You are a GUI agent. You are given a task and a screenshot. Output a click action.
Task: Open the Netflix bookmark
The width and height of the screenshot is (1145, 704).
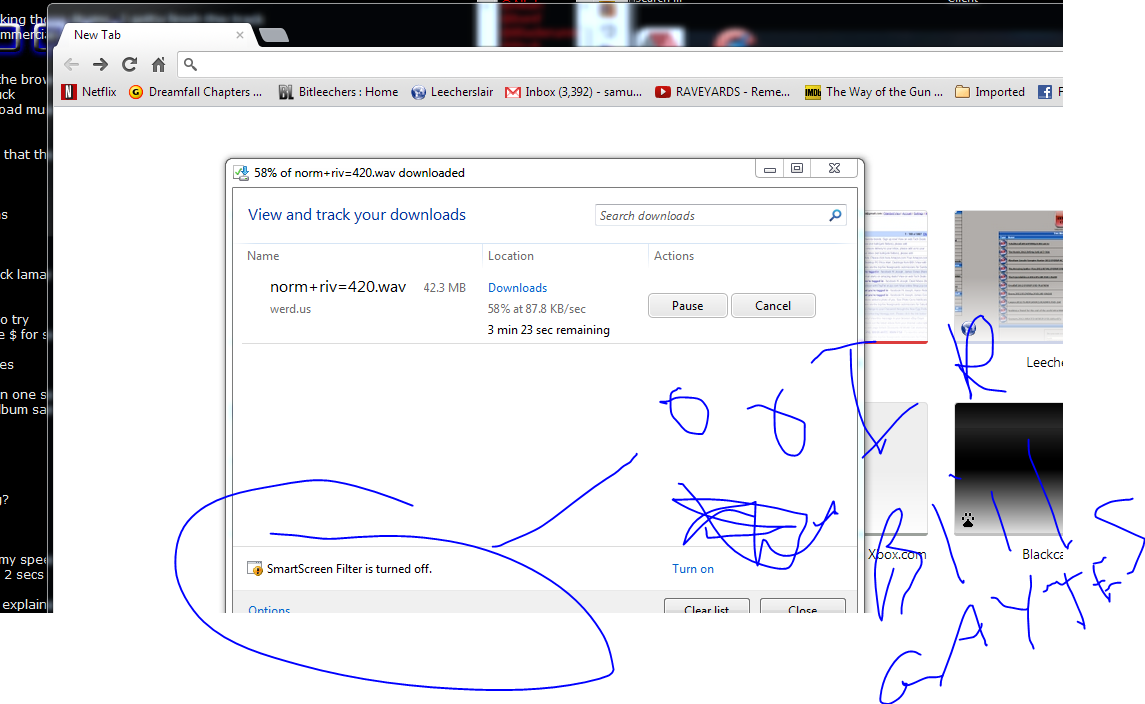click(89, 92)
